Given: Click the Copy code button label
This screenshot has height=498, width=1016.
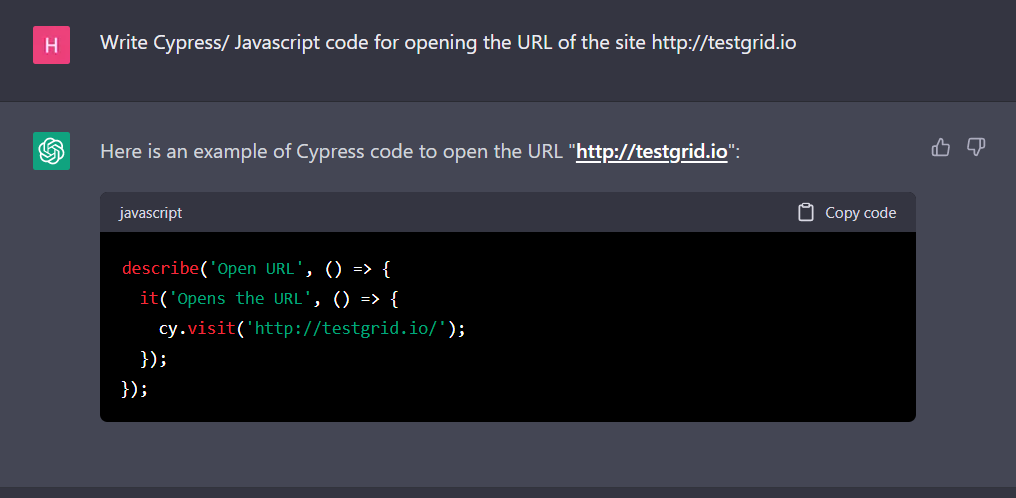Looking at the screenshot, I should 860,212.
